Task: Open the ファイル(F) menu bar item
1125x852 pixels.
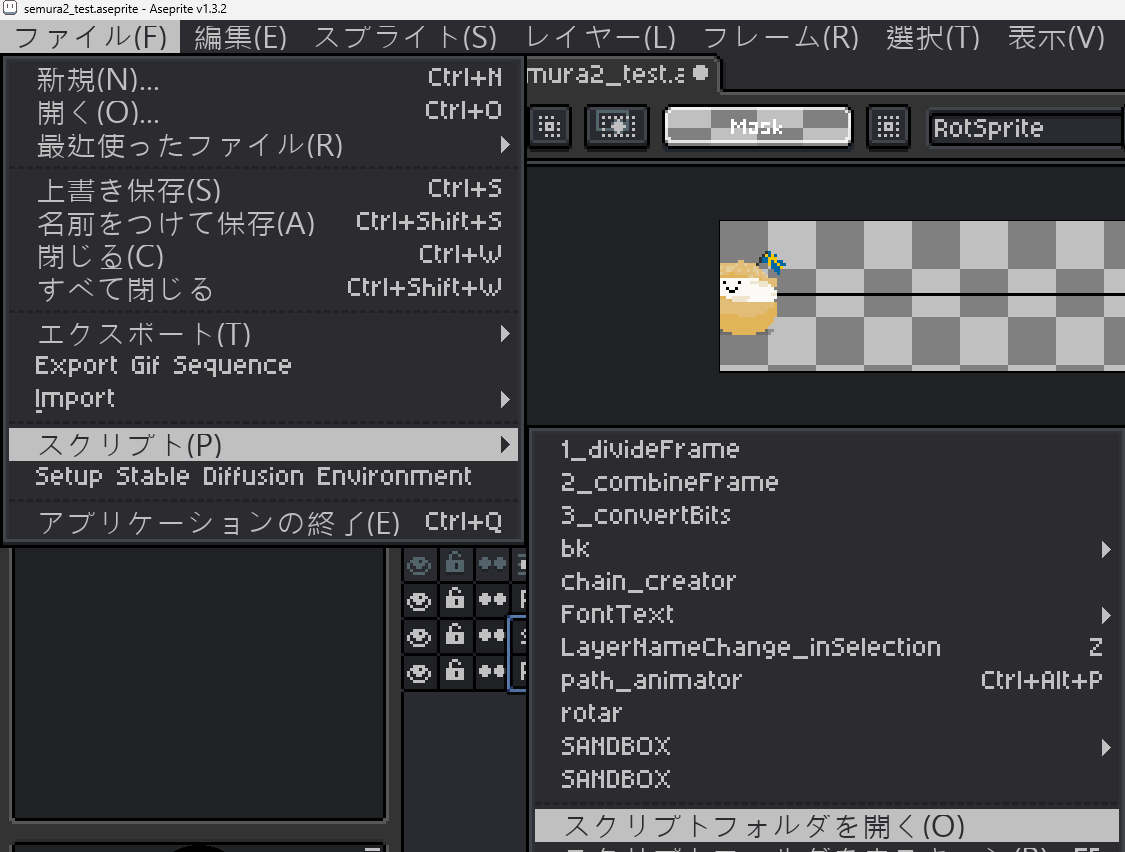Action: tap(90, 37)
